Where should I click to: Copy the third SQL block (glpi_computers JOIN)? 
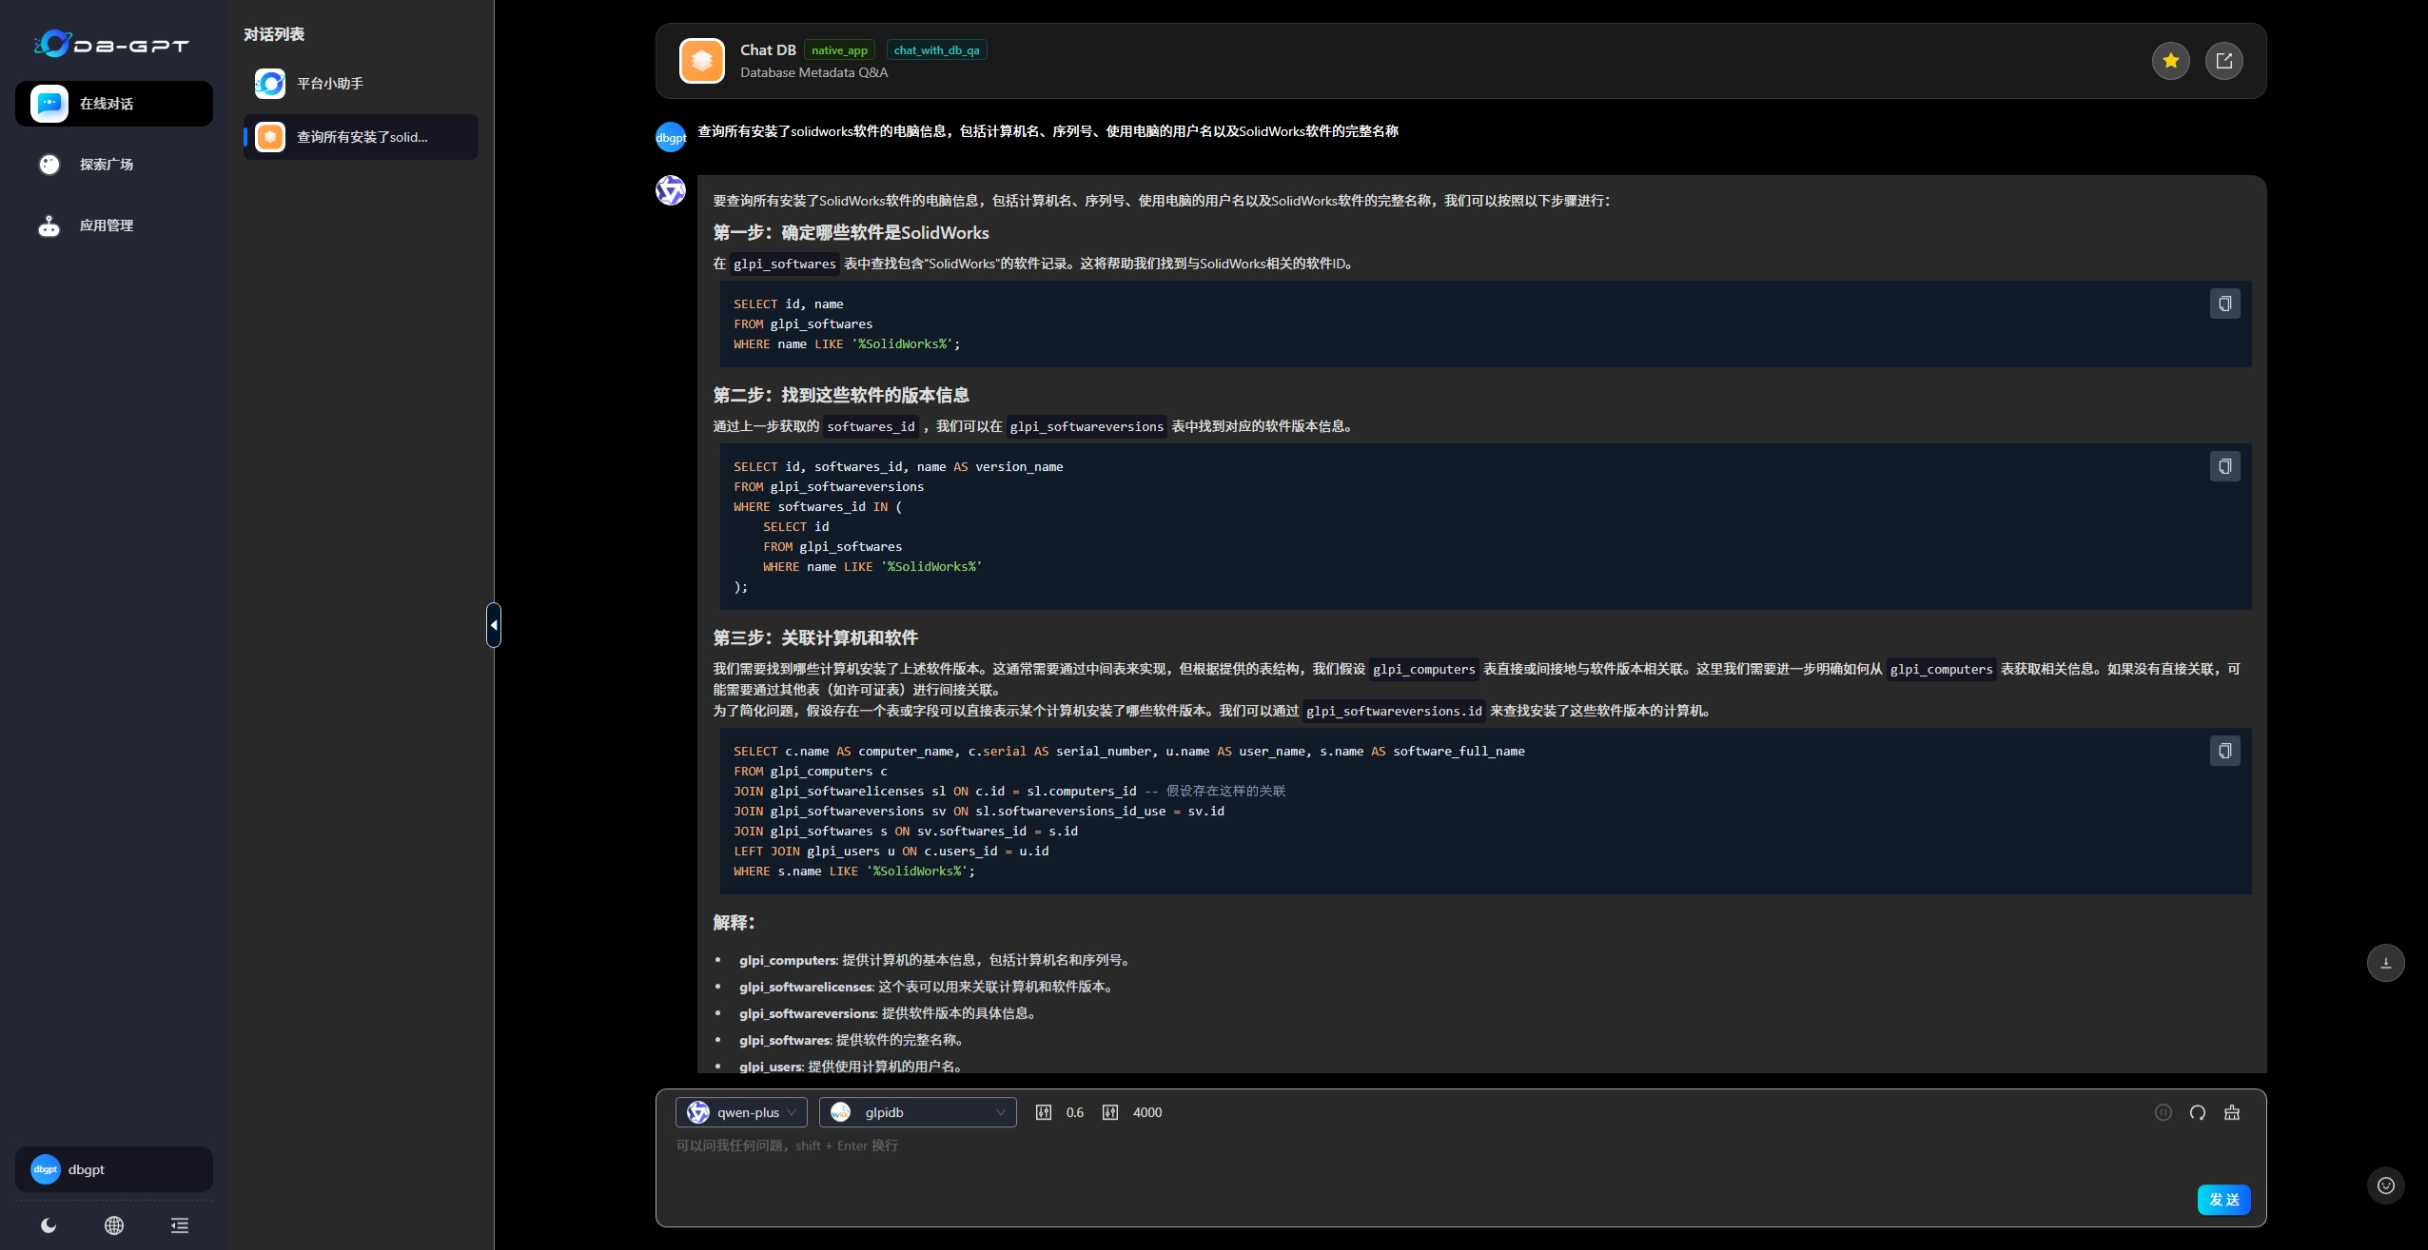point(2224,751)
